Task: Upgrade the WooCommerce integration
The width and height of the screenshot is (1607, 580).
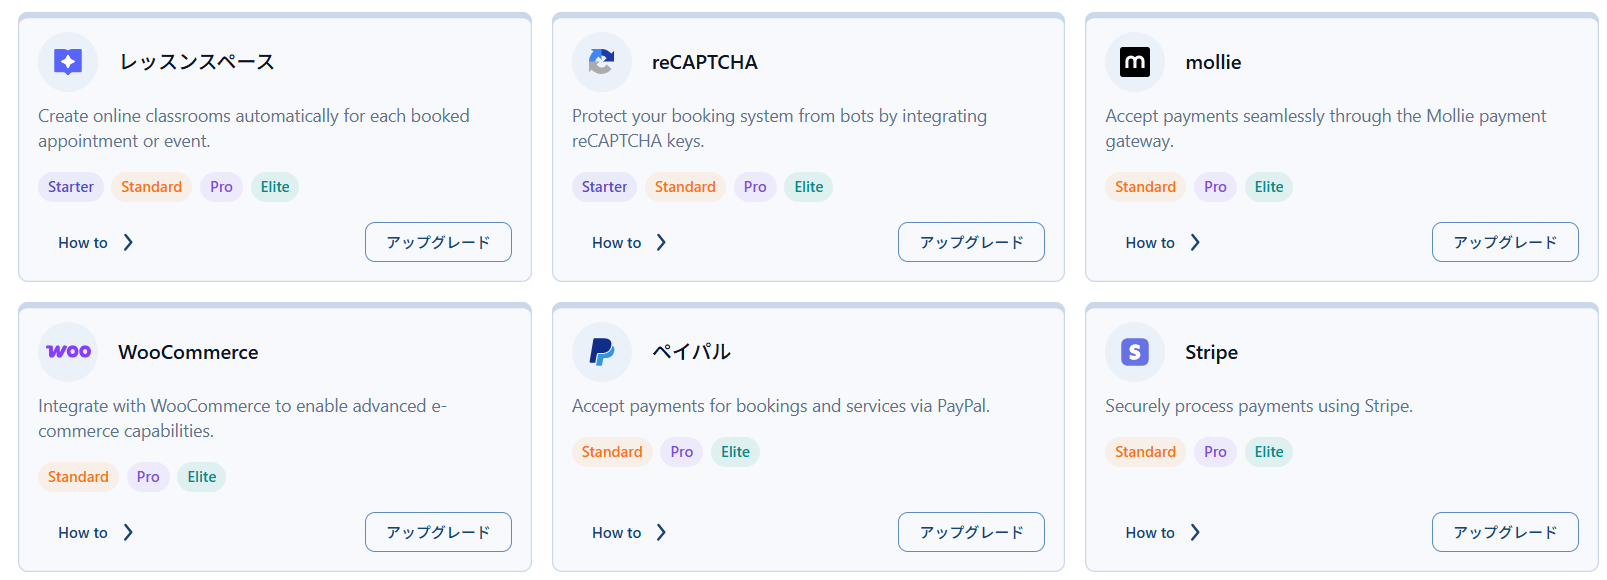Action: click(x=438, y=532)
